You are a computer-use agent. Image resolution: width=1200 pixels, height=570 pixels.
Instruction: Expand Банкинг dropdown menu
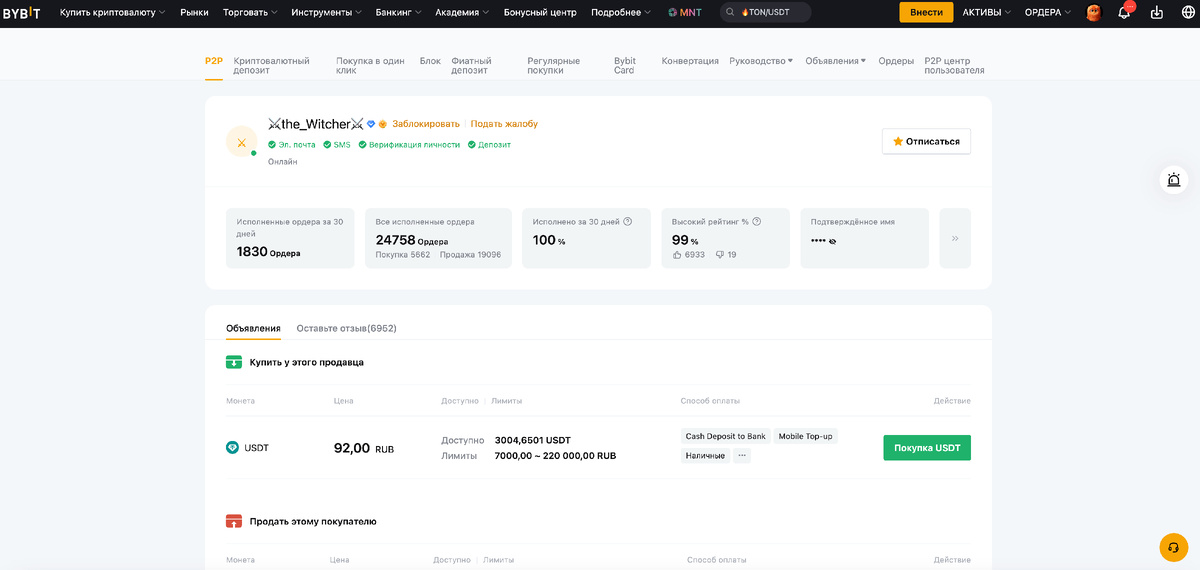click(398, 13)
